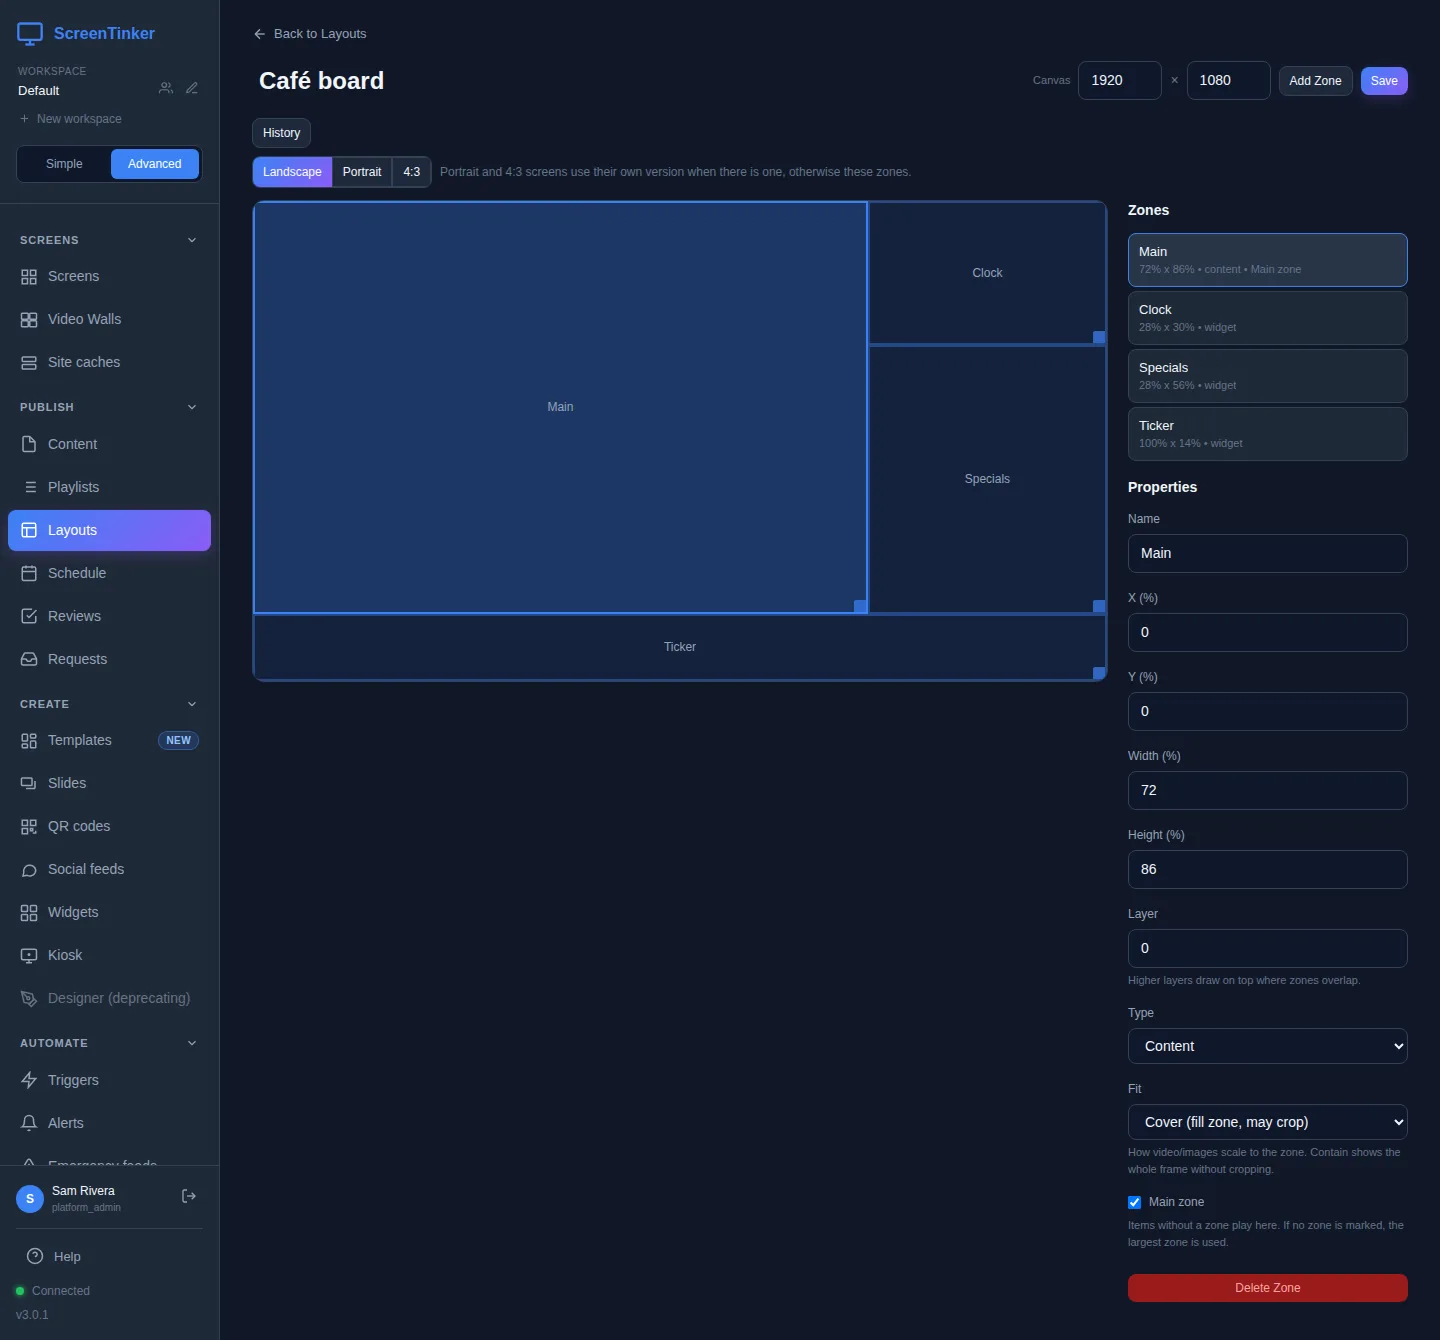This screenshot has width=1440, height=1340.
Task: Click the red Delete Zone button
Action: (1267, 1288)
